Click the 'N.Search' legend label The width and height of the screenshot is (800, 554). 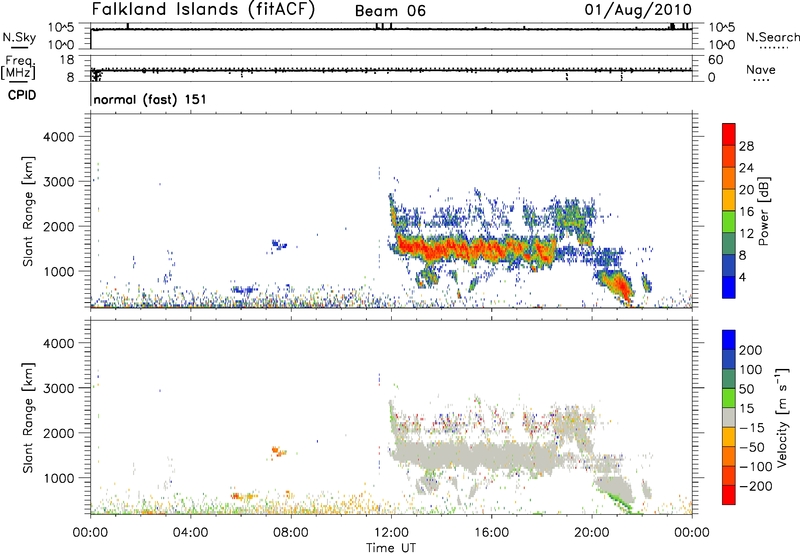pos(772,37)
